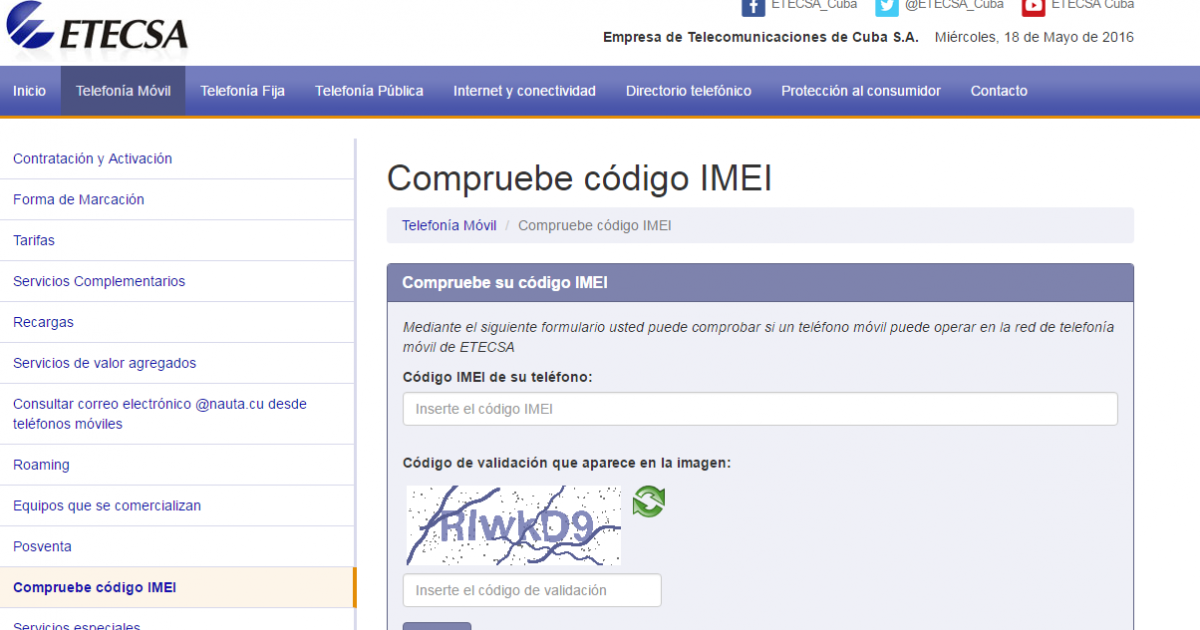
Task: Click the Compruebe su código IMEI panel header
Action: tap(760, 283)
